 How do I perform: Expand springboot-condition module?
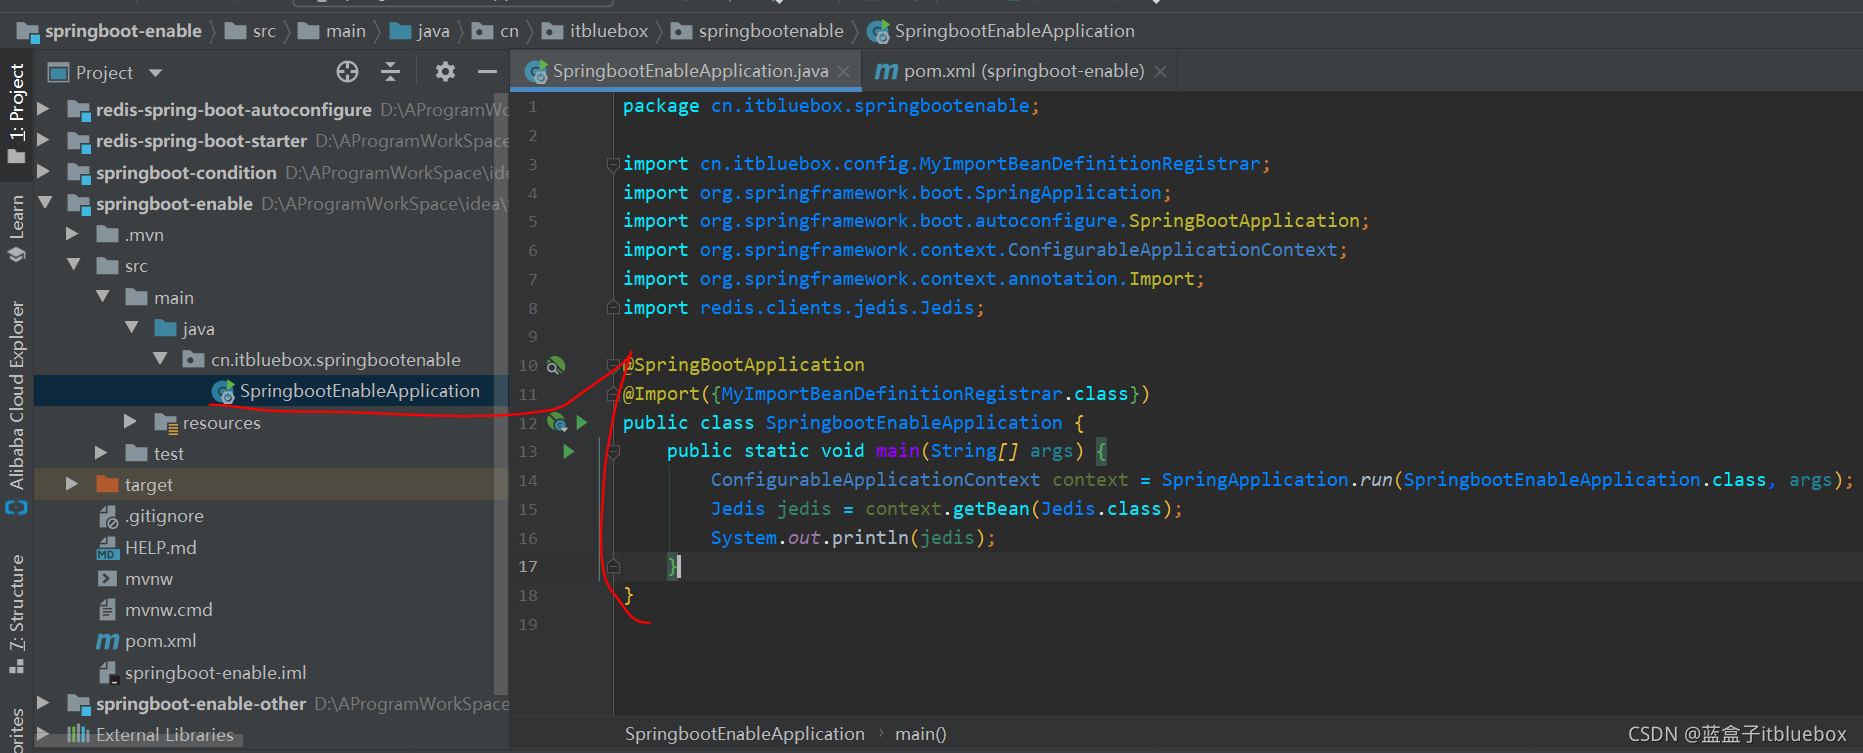(x=43, y=172)
